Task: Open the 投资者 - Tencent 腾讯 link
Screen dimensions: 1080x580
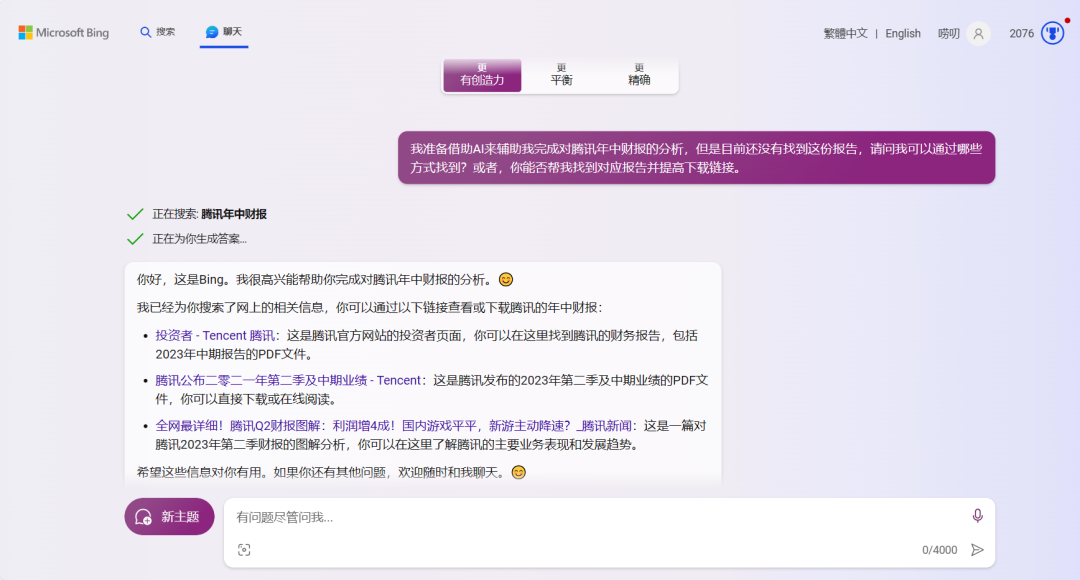Action: (x=214, y=335)
